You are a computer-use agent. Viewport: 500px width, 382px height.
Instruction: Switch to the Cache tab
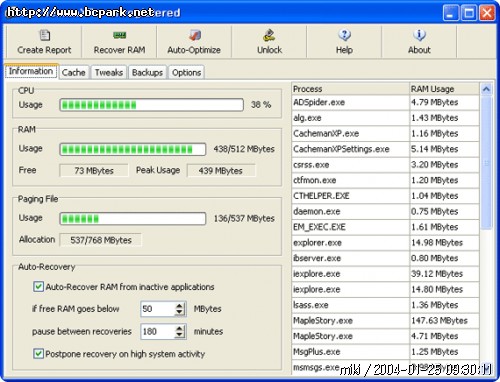tap(74, 72)
